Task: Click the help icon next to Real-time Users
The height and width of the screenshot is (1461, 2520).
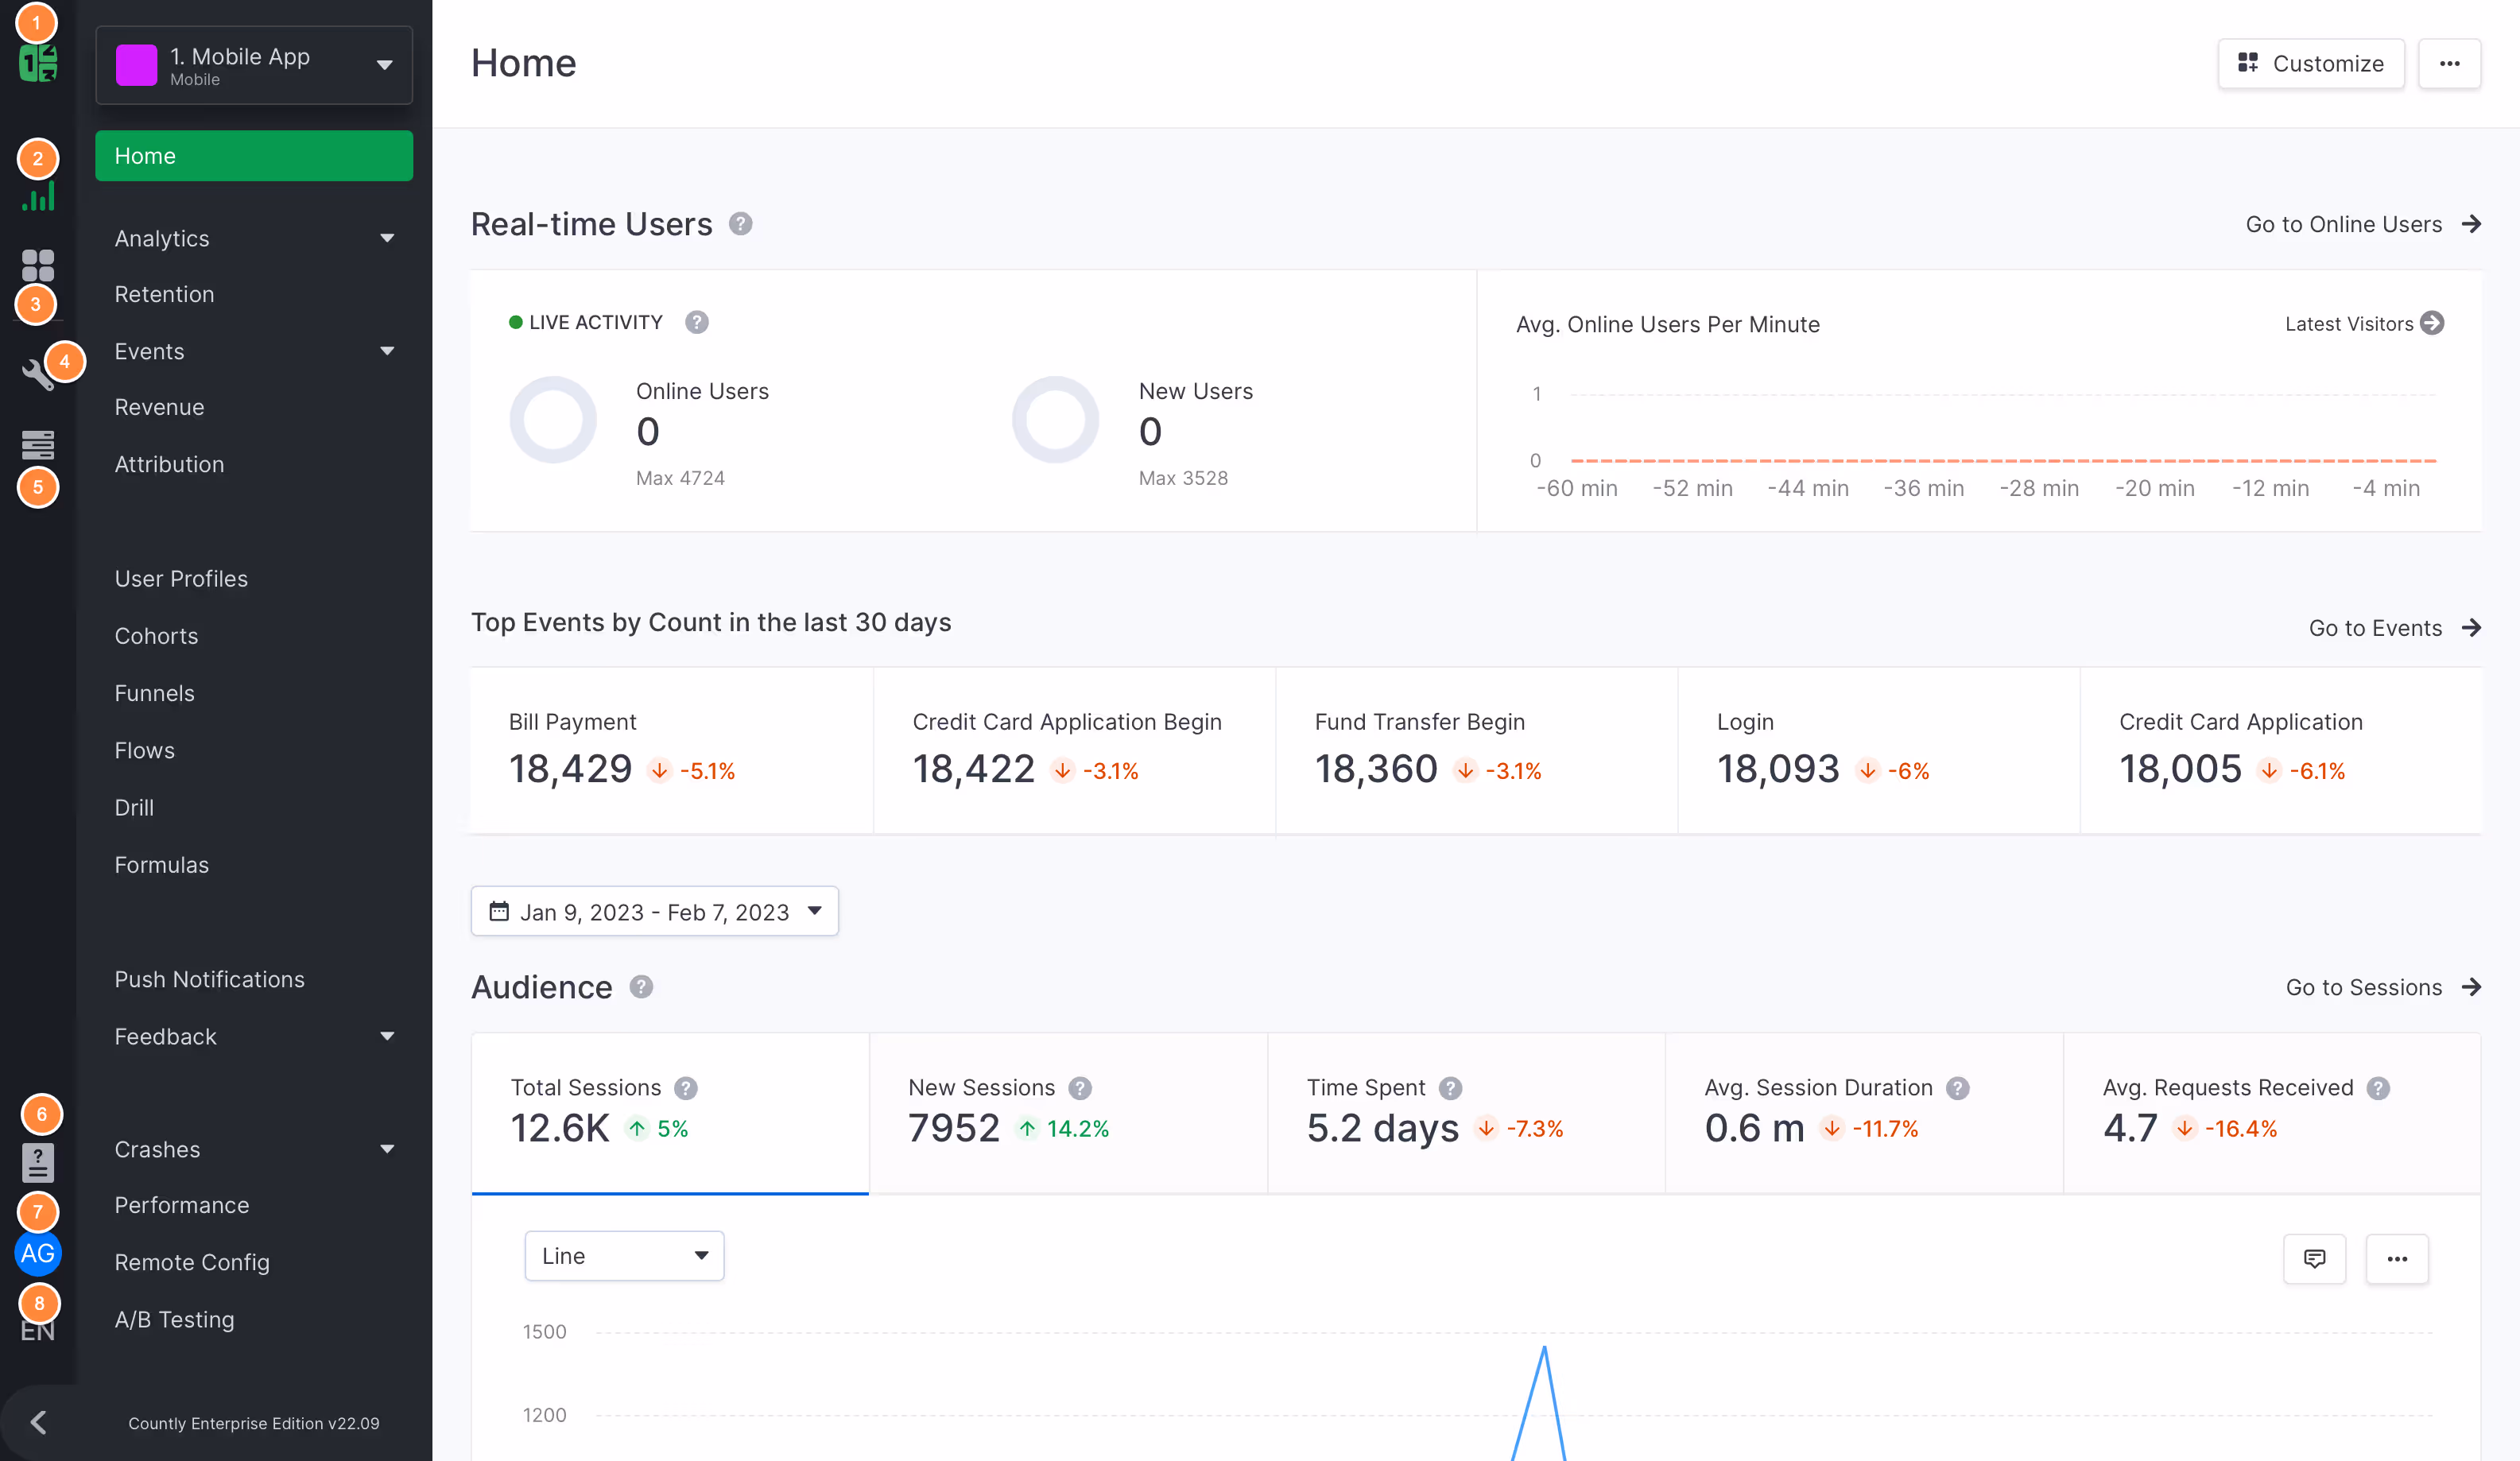Action: coord(740,224)
